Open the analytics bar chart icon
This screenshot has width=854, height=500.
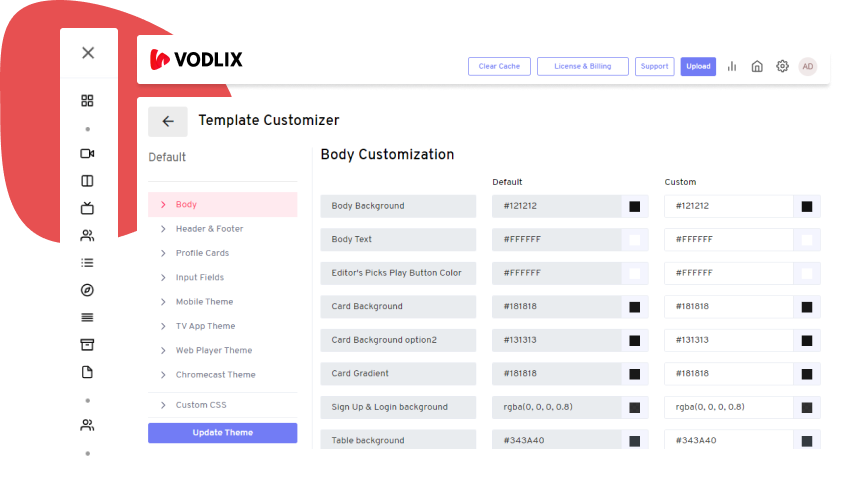coord(732,67)
